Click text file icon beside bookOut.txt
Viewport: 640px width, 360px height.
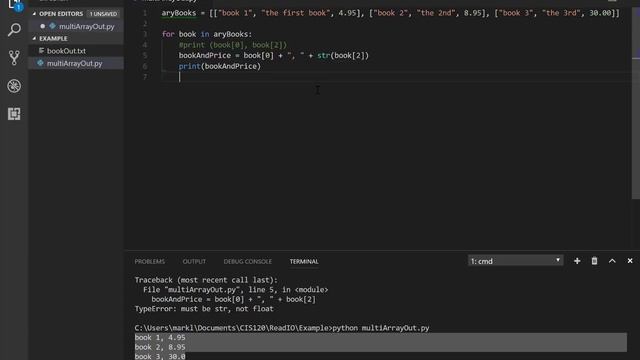click(x=41, y=51)
